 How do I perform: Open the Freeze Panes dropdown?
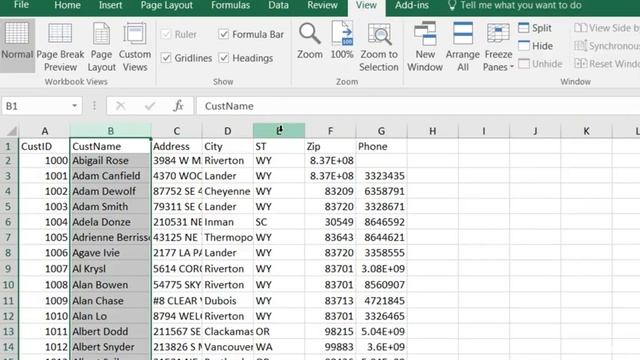click(498, 47)
